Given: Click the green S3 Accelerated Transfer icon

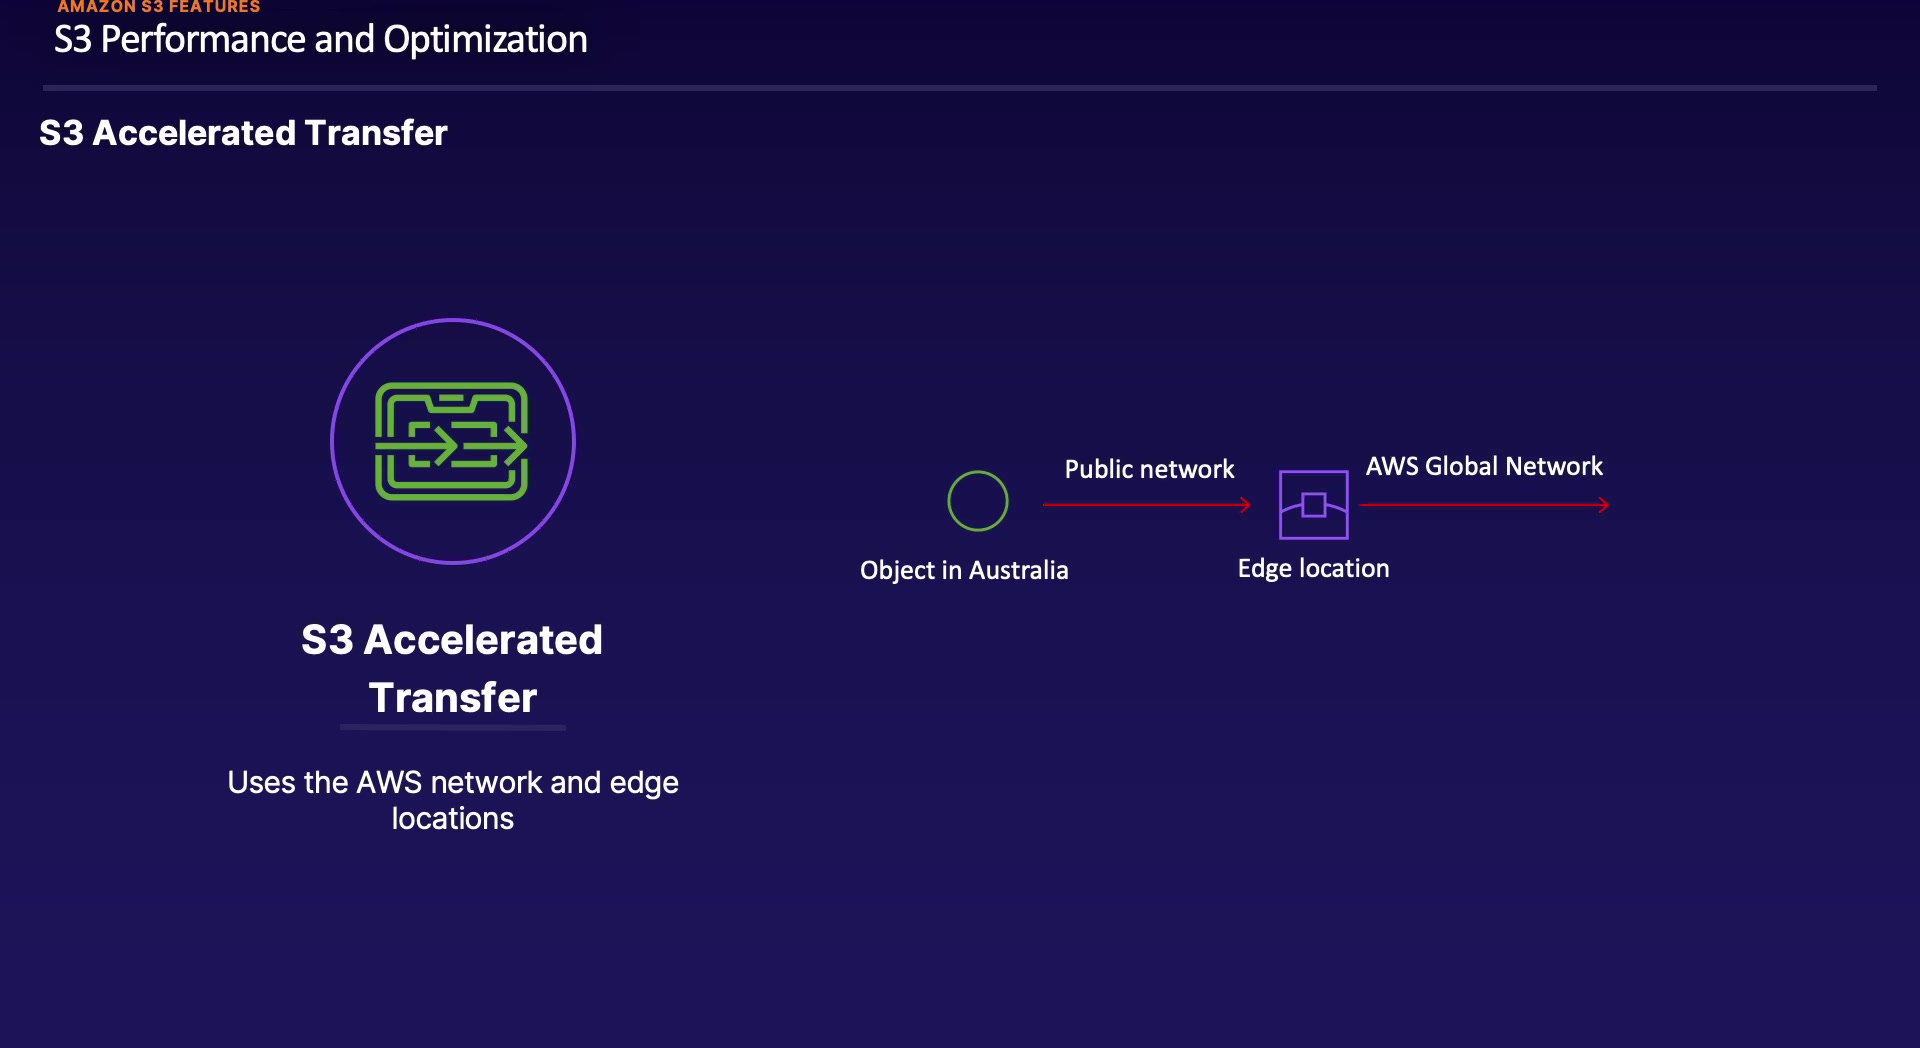Looking at the screenshot, I should click(451, 441).
